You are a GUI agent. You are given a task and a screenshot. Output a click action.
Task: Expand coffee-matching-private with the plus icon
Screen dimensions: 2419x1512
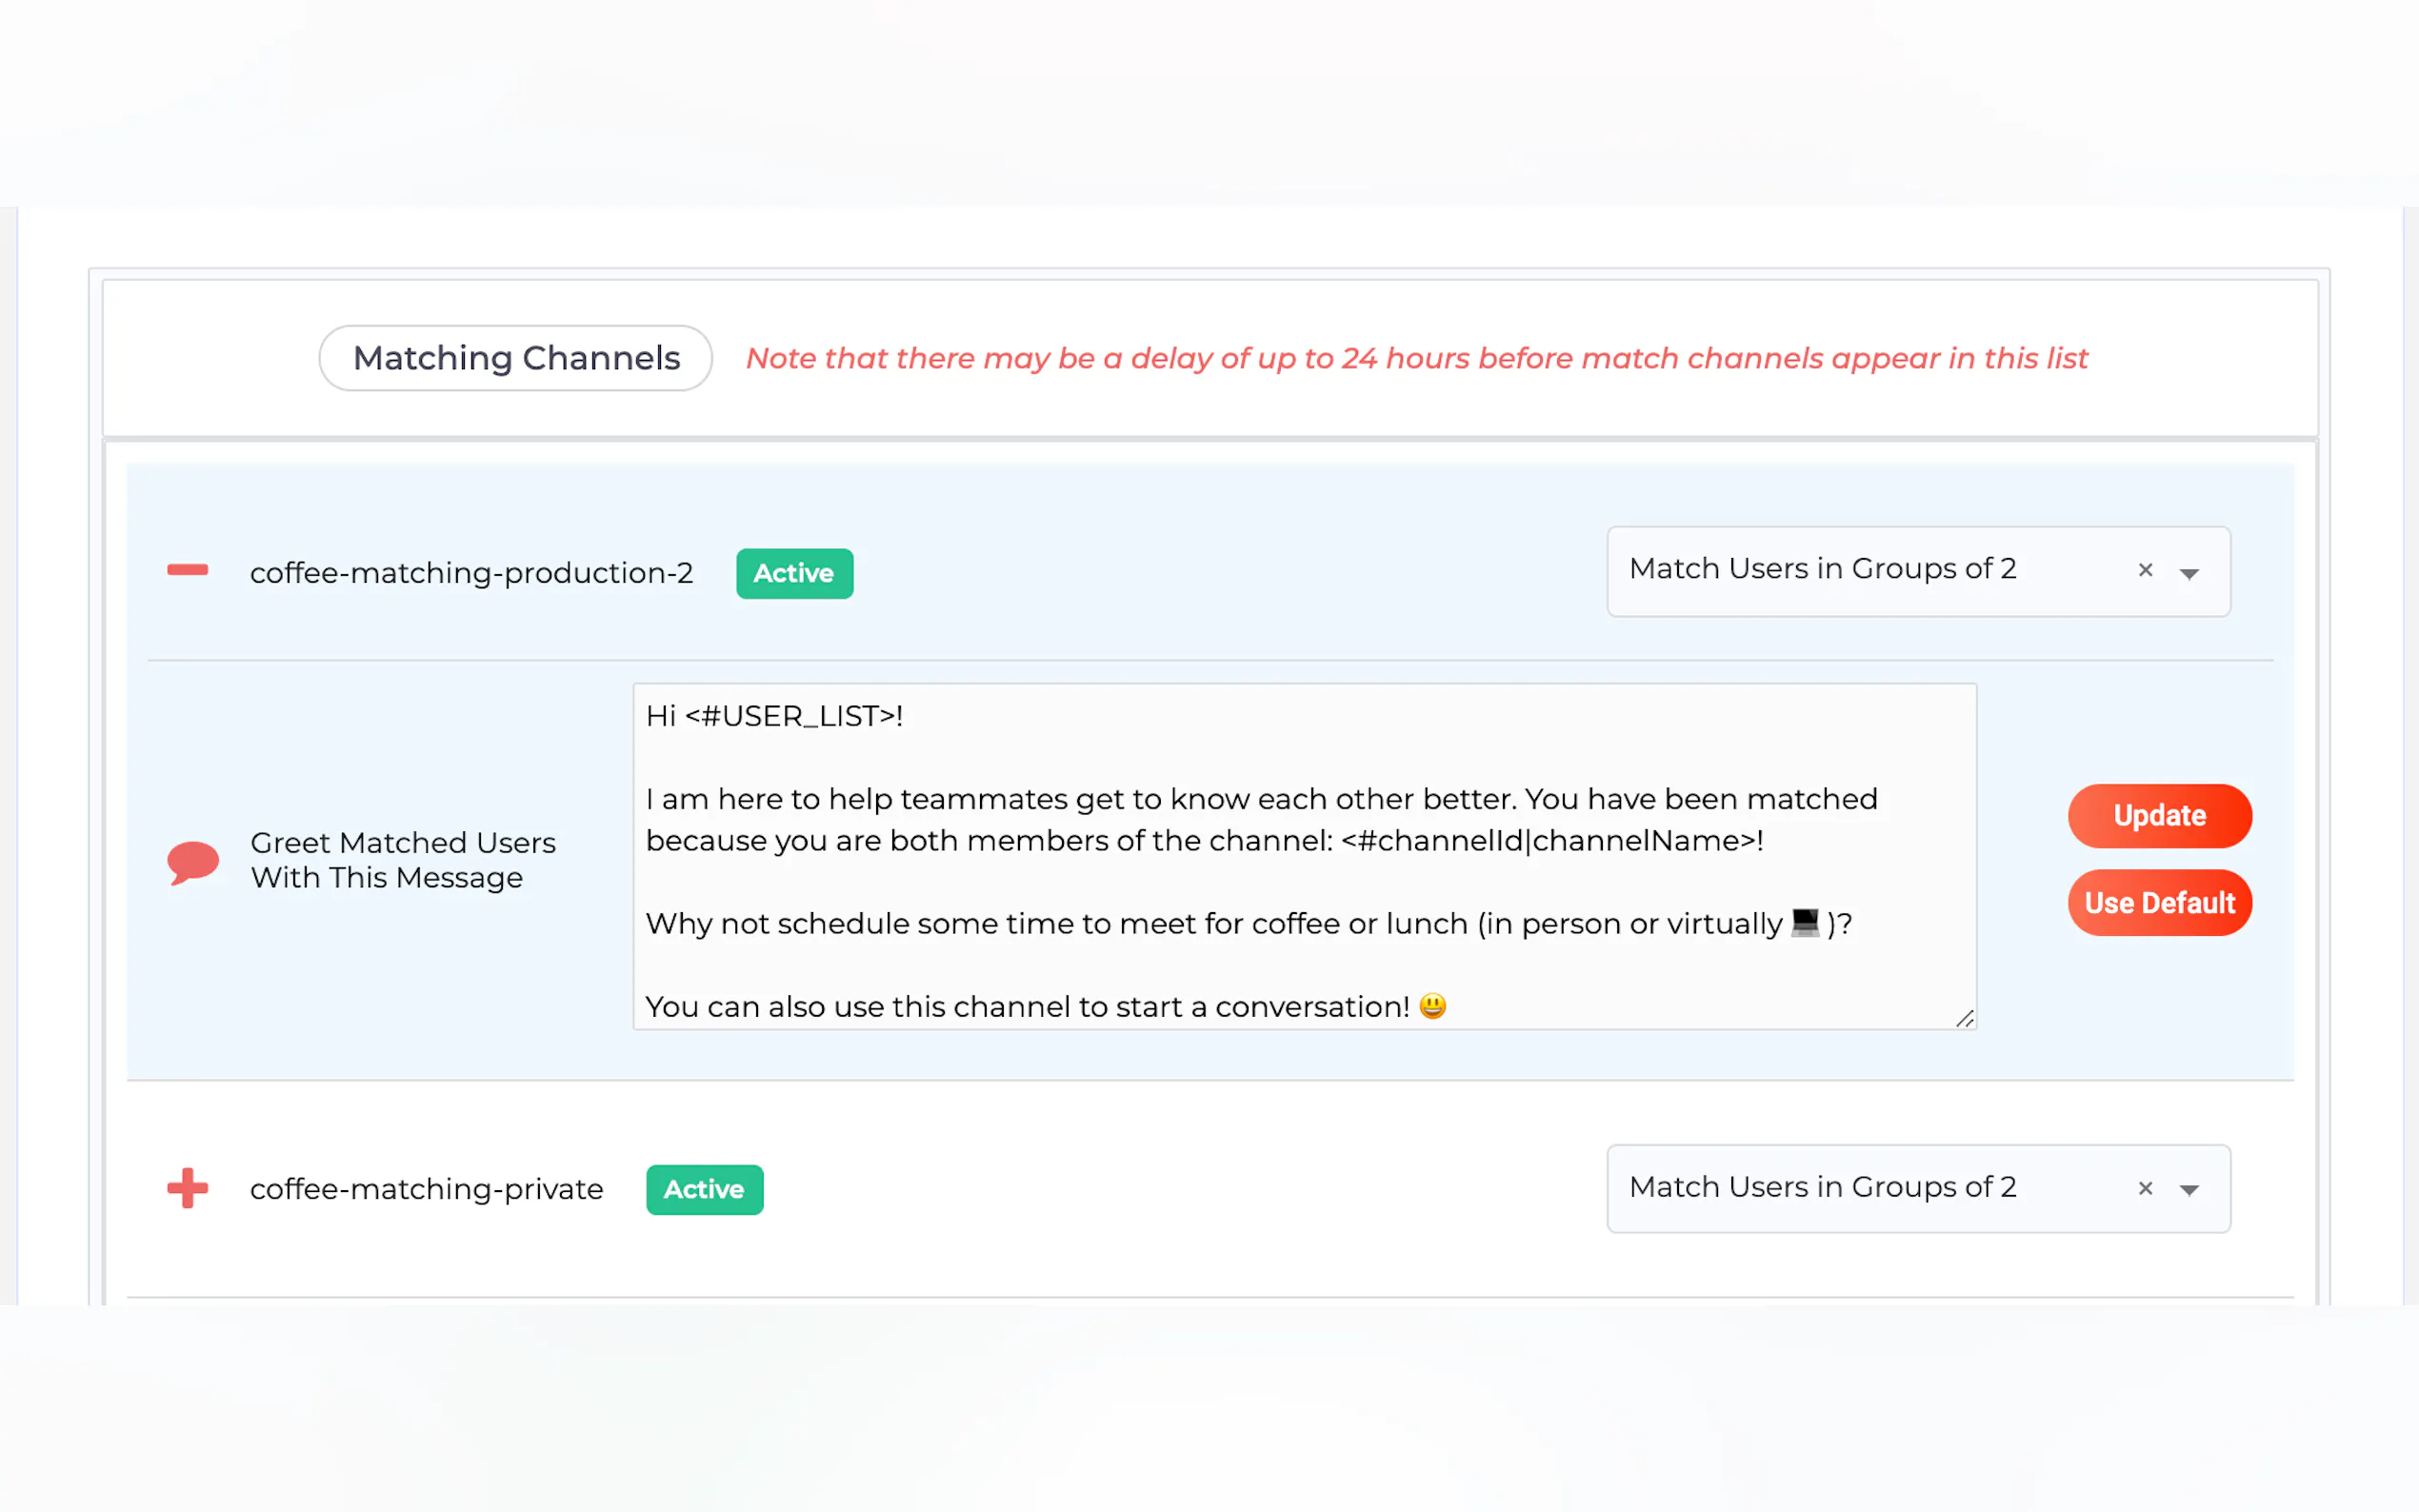[x=187, y=1188]
